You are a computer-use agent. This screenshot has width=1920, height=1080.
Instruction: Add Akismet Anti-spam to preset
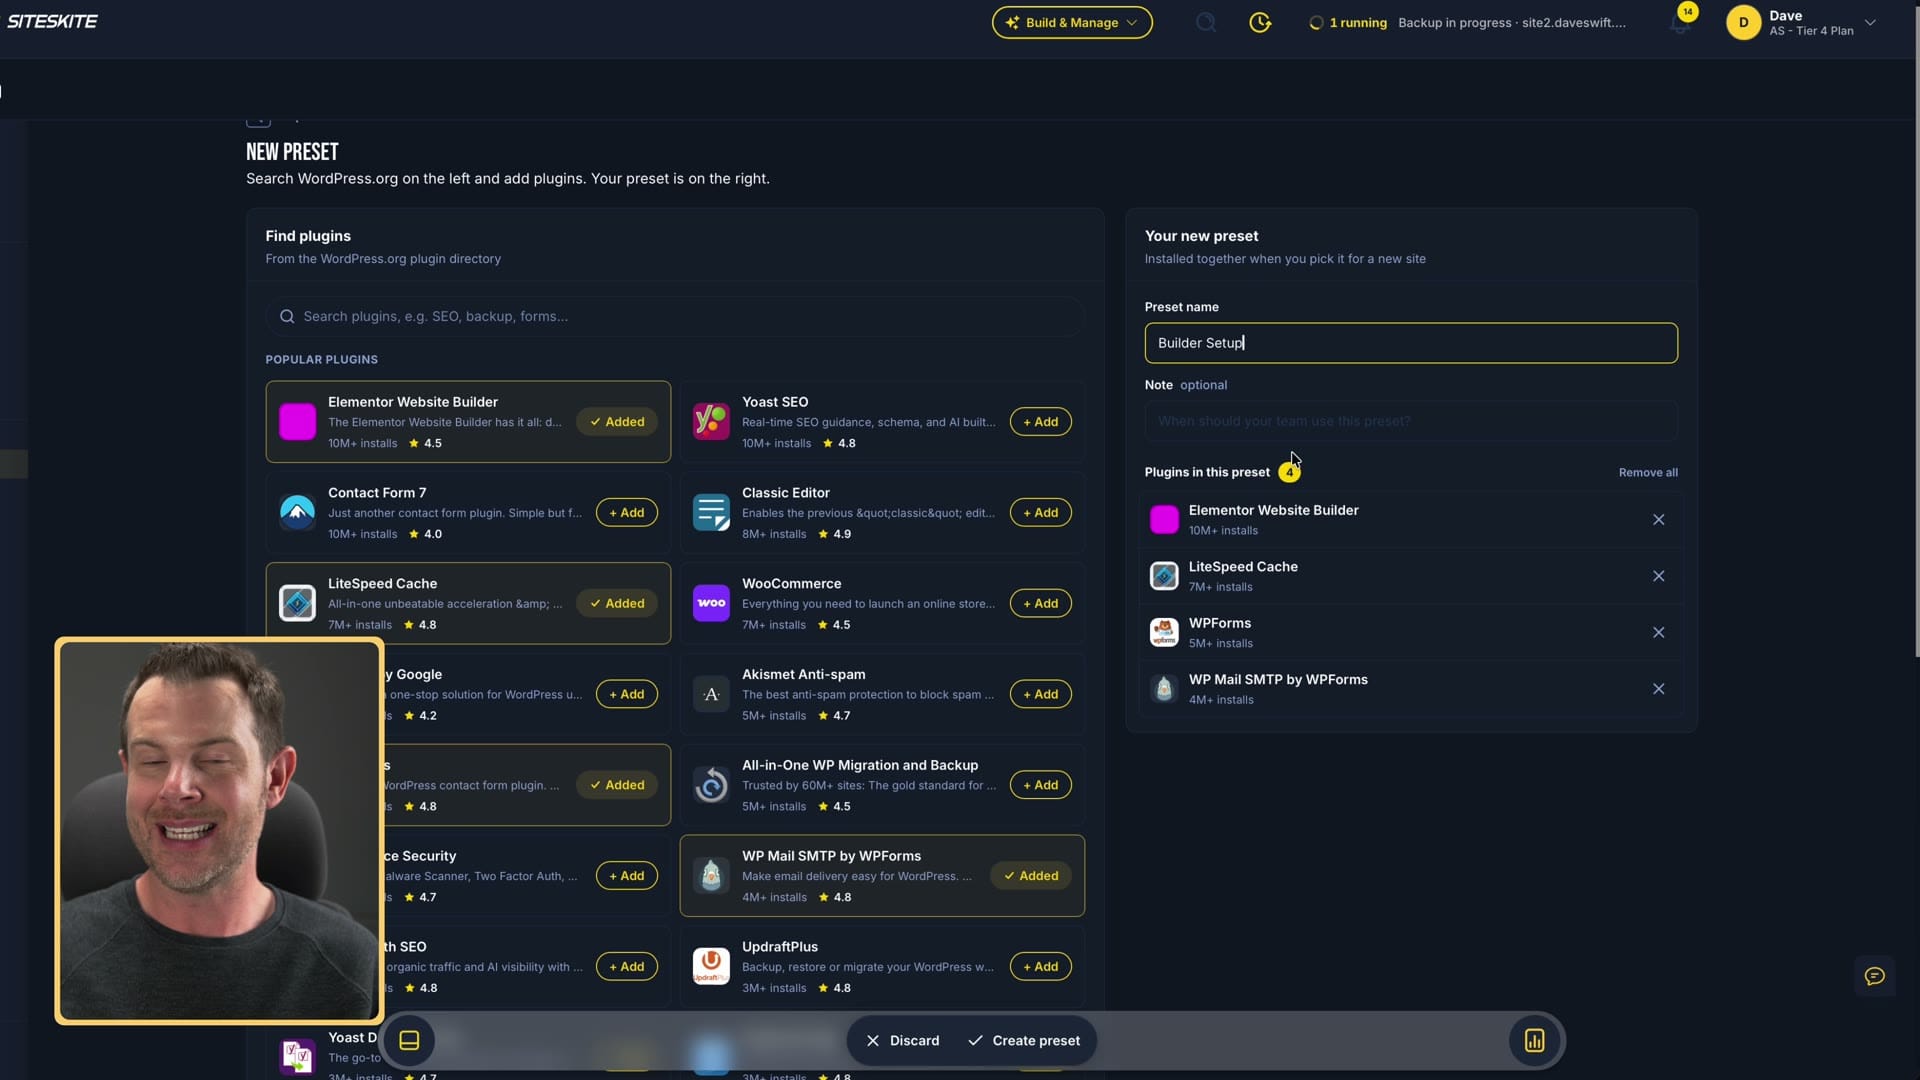point(1040,694)
